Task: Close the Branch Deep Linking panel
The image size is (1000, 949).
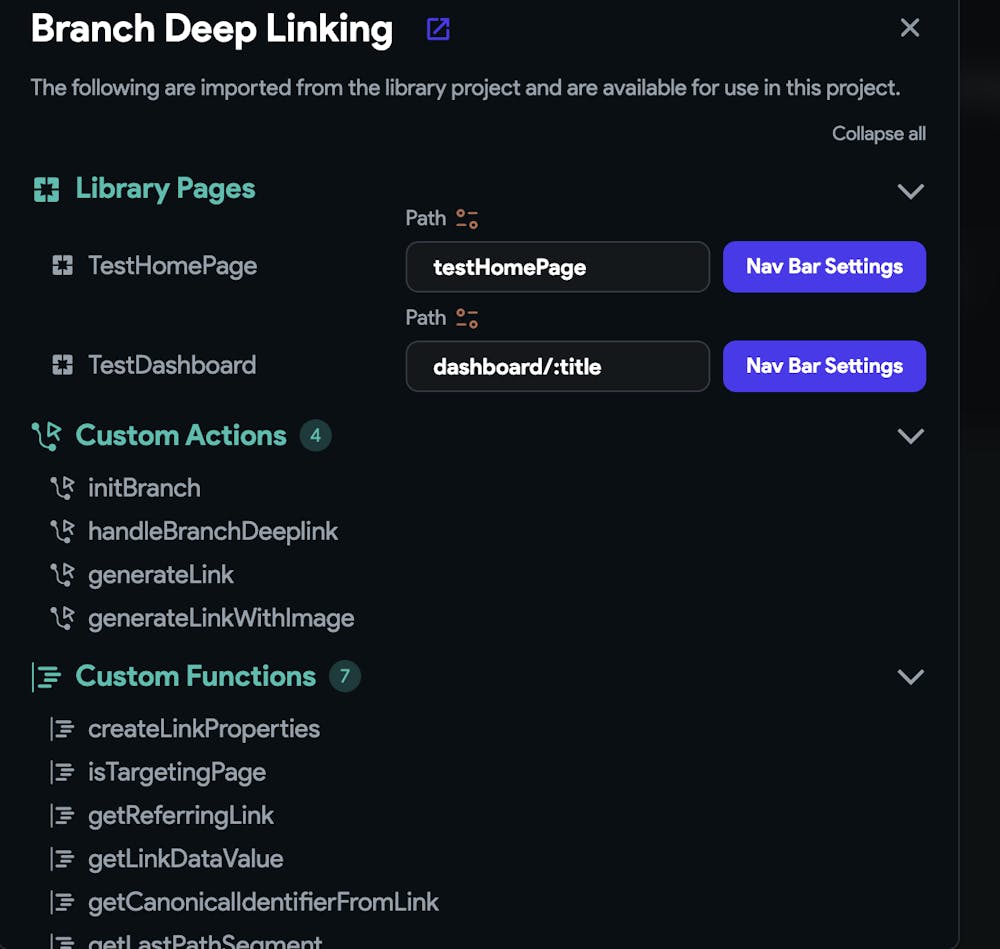Action: click(909, 28)
